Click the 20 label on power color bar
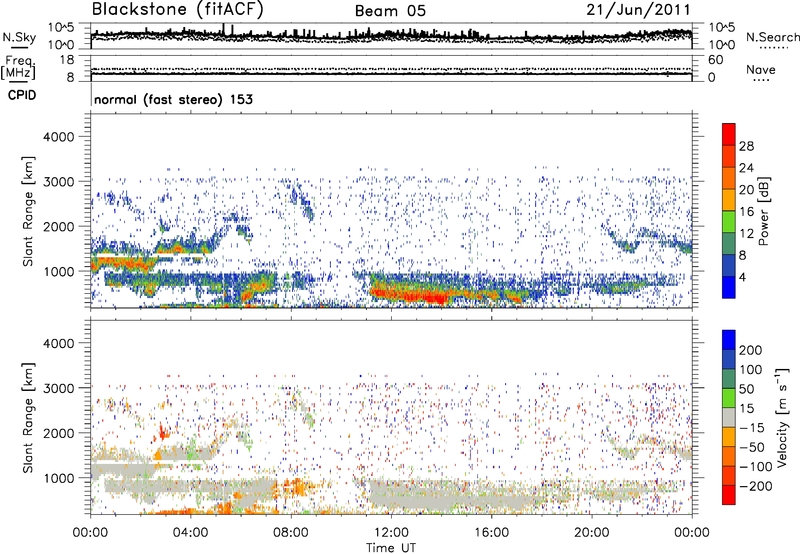 point(746,190)
